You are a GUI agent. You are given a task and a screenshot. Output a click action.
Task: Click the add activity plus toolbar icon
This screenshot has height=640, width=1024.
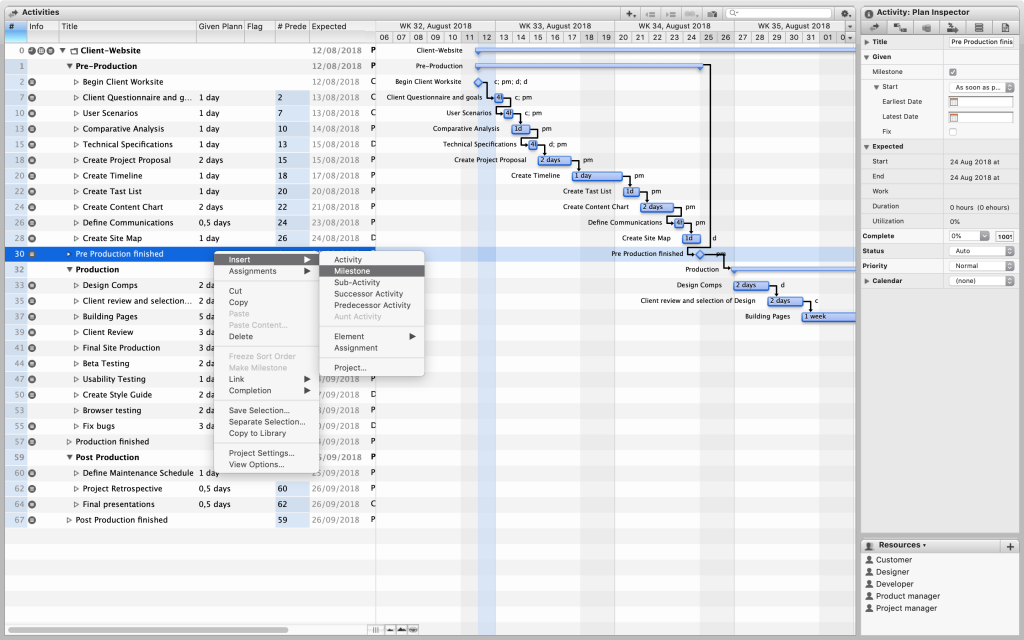(630, 13)
